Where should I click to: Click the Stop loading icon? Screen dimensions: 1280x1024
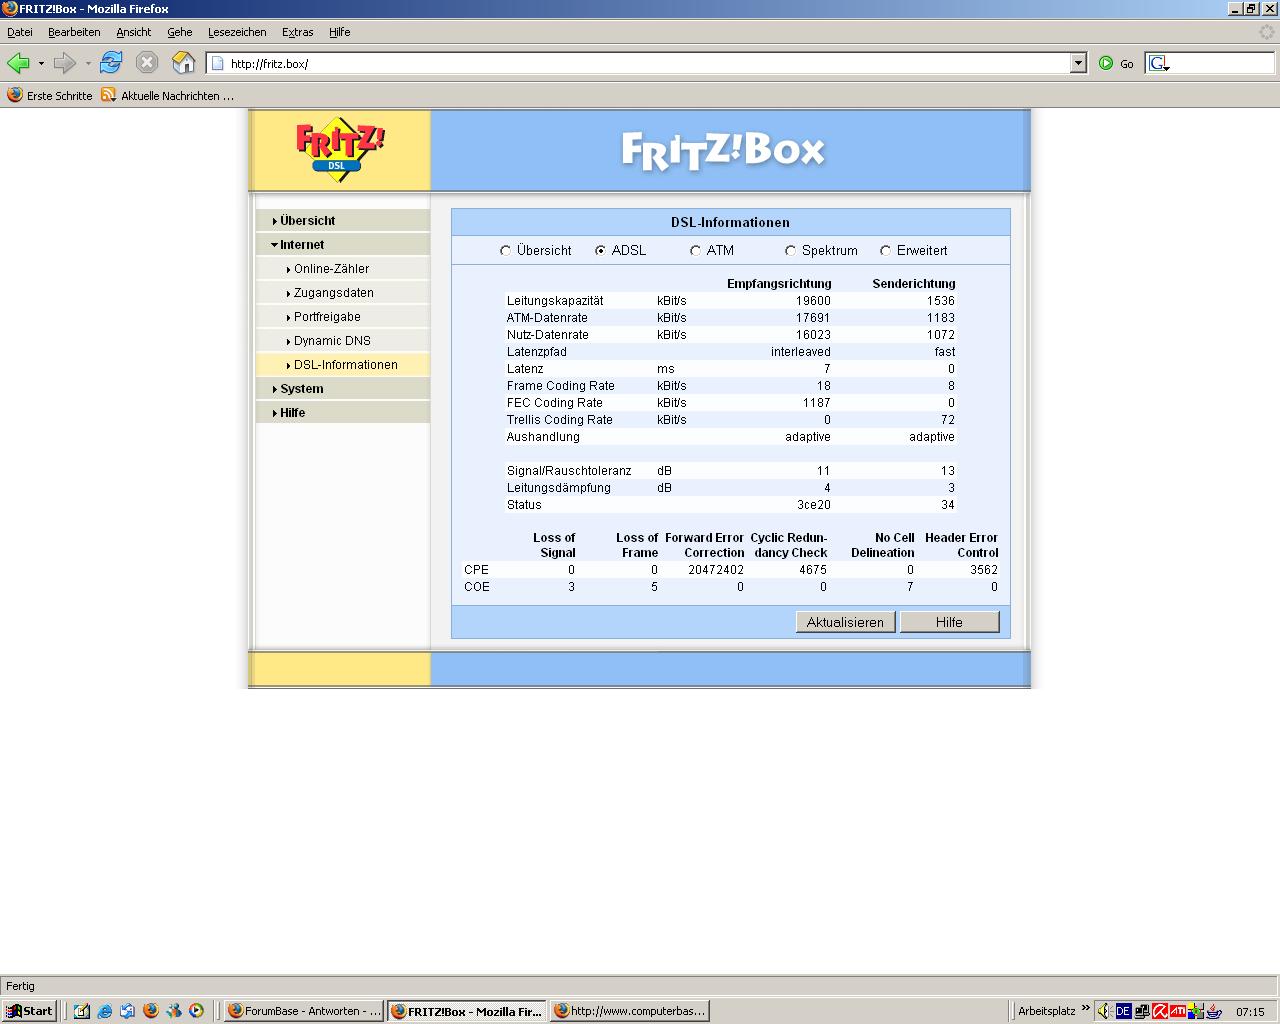tap(147, 63)
